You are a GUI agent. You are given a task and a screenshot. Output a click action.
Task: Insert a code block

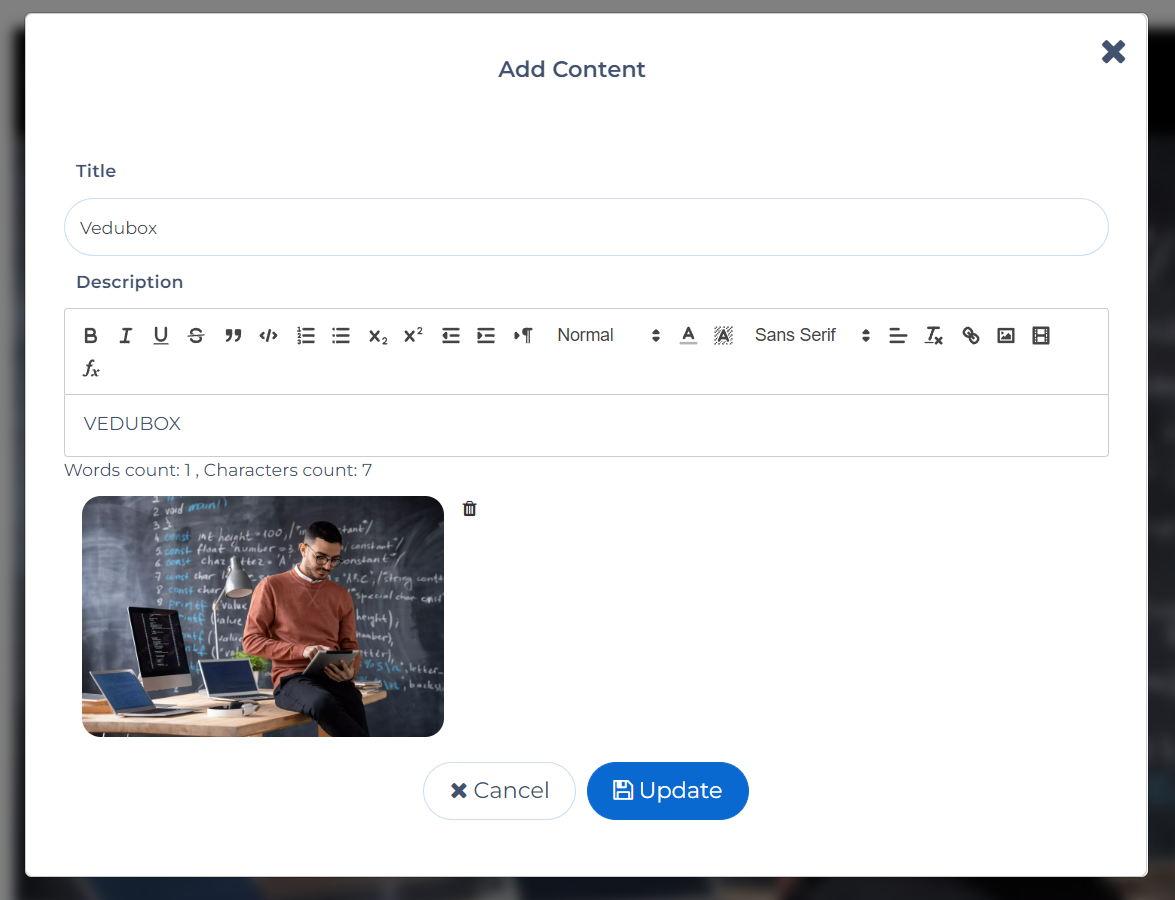(x=268, y=336)
